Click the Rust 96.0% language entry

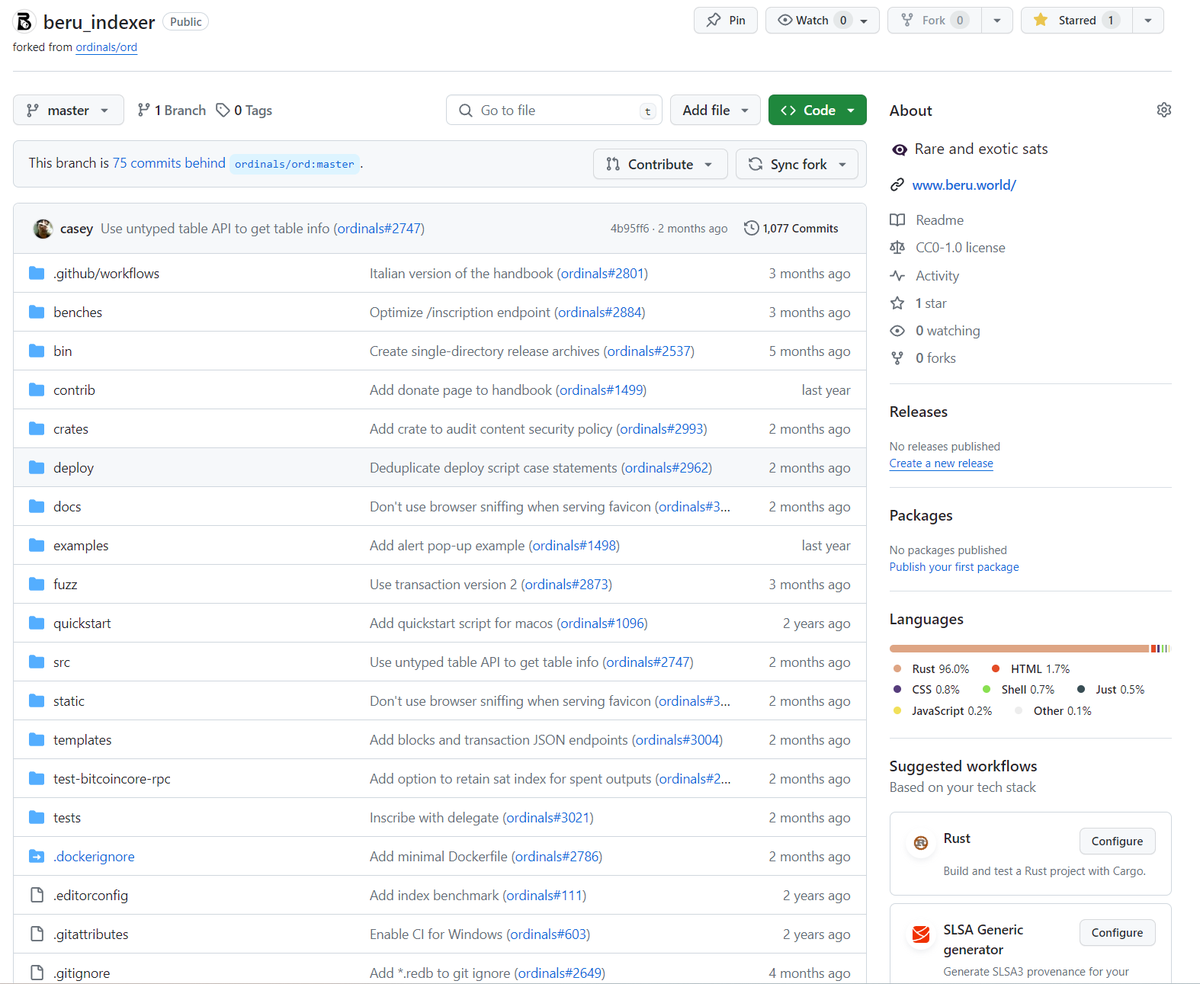(931, 668)
